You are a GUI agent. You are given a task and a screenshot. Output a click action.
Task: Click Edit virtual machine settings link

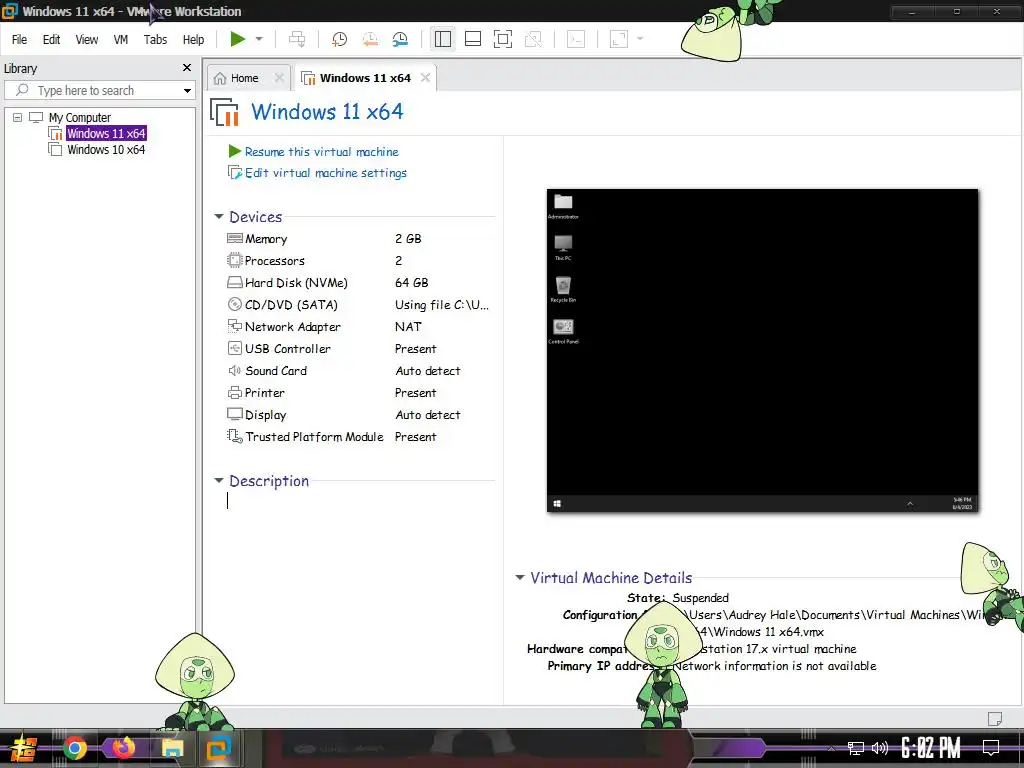click(326, 173)
